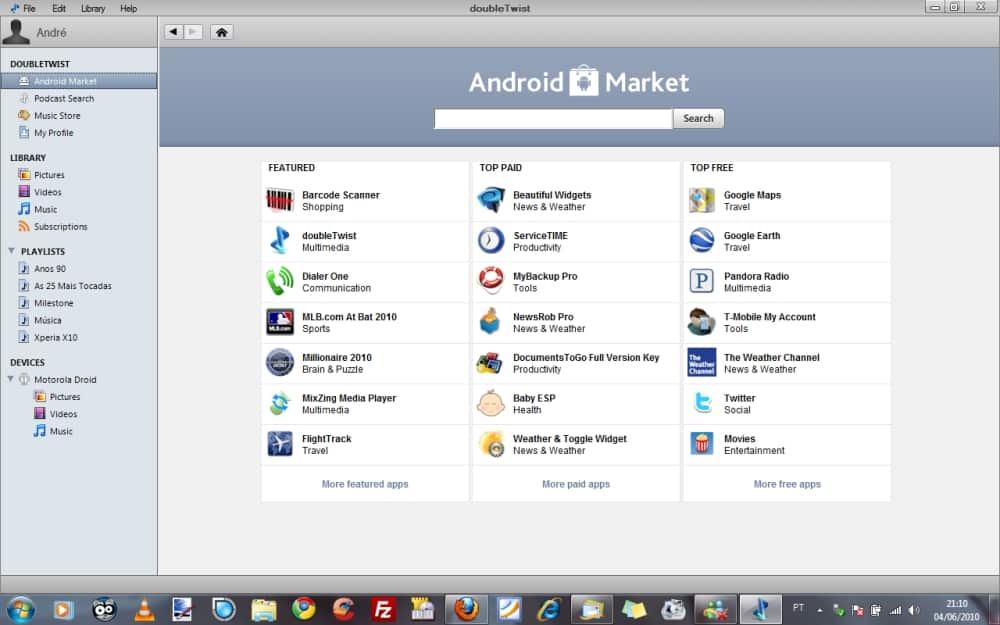Open the Pandora Radio P icon
This screenshot has height=625, width=1000.
(702, 281)
